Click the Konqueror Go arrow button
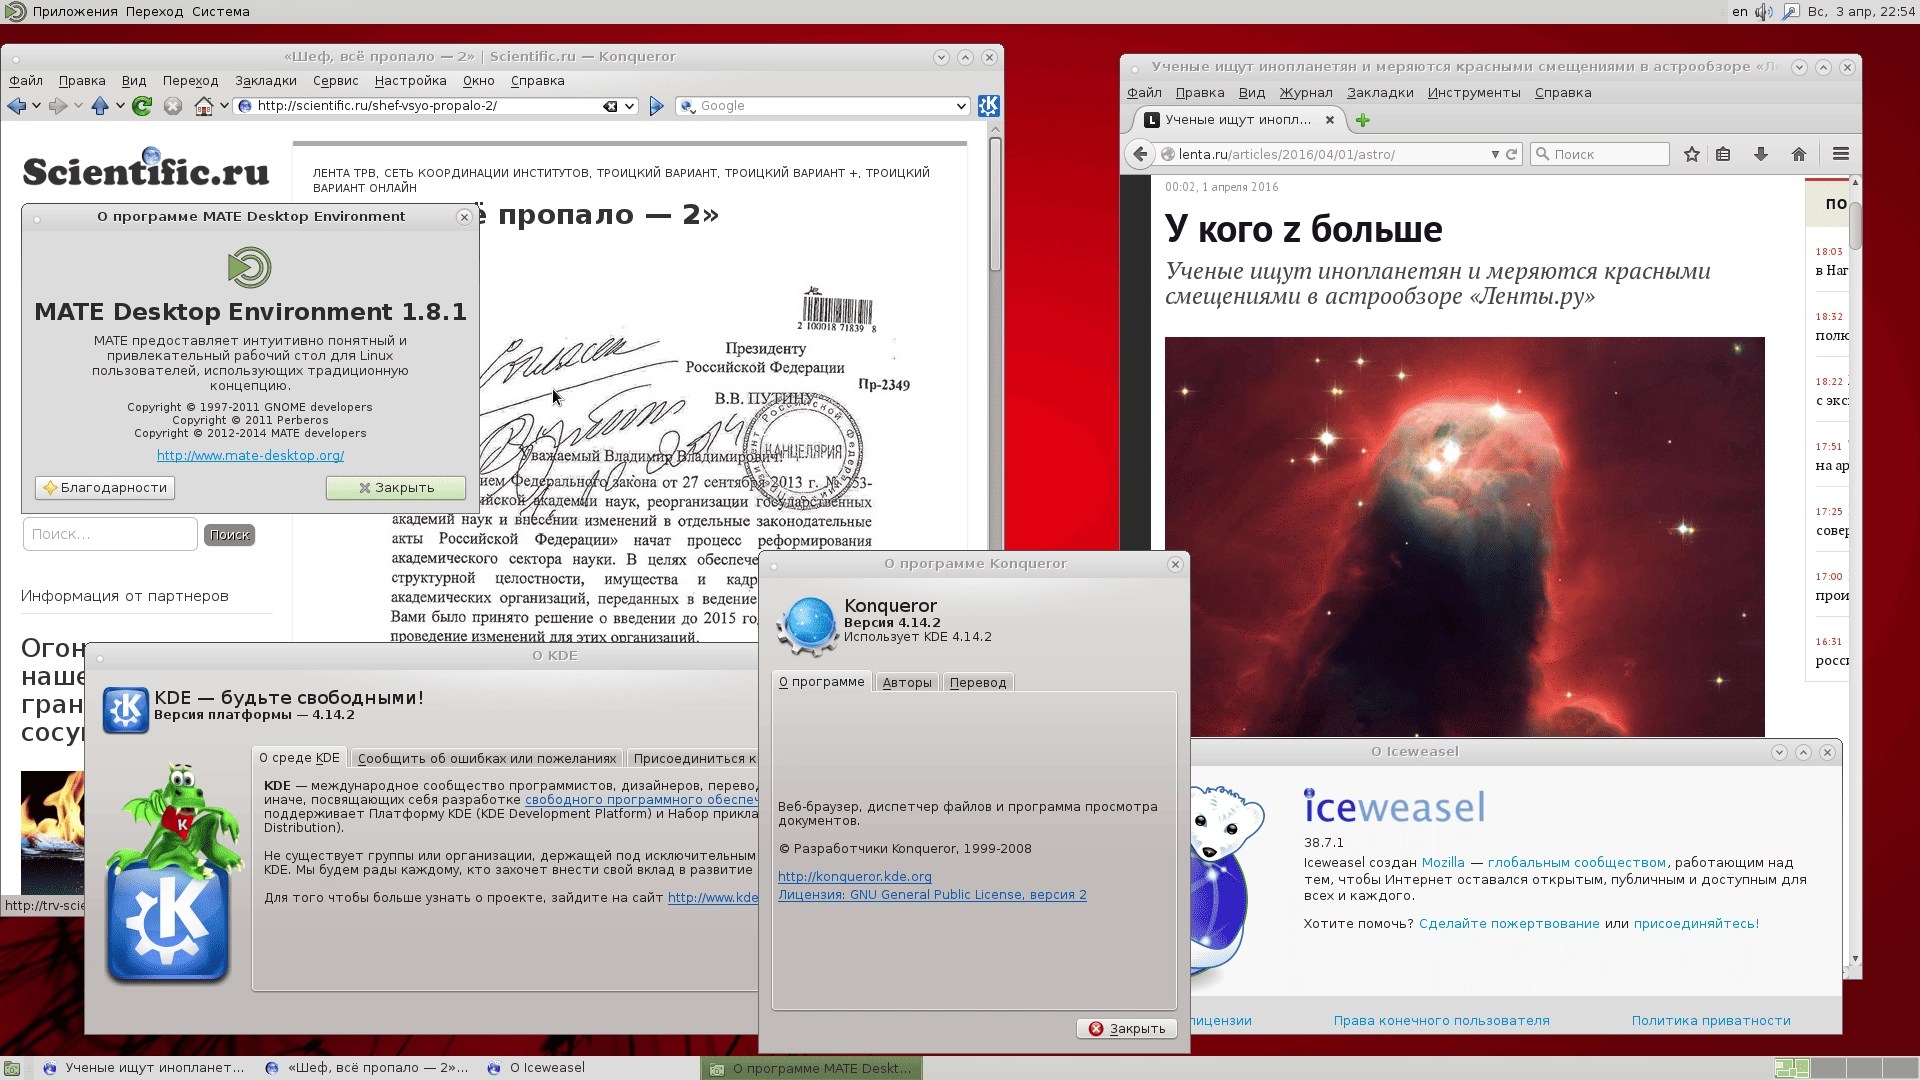Screen dimensions: 1920x1080 coord(656,106)
